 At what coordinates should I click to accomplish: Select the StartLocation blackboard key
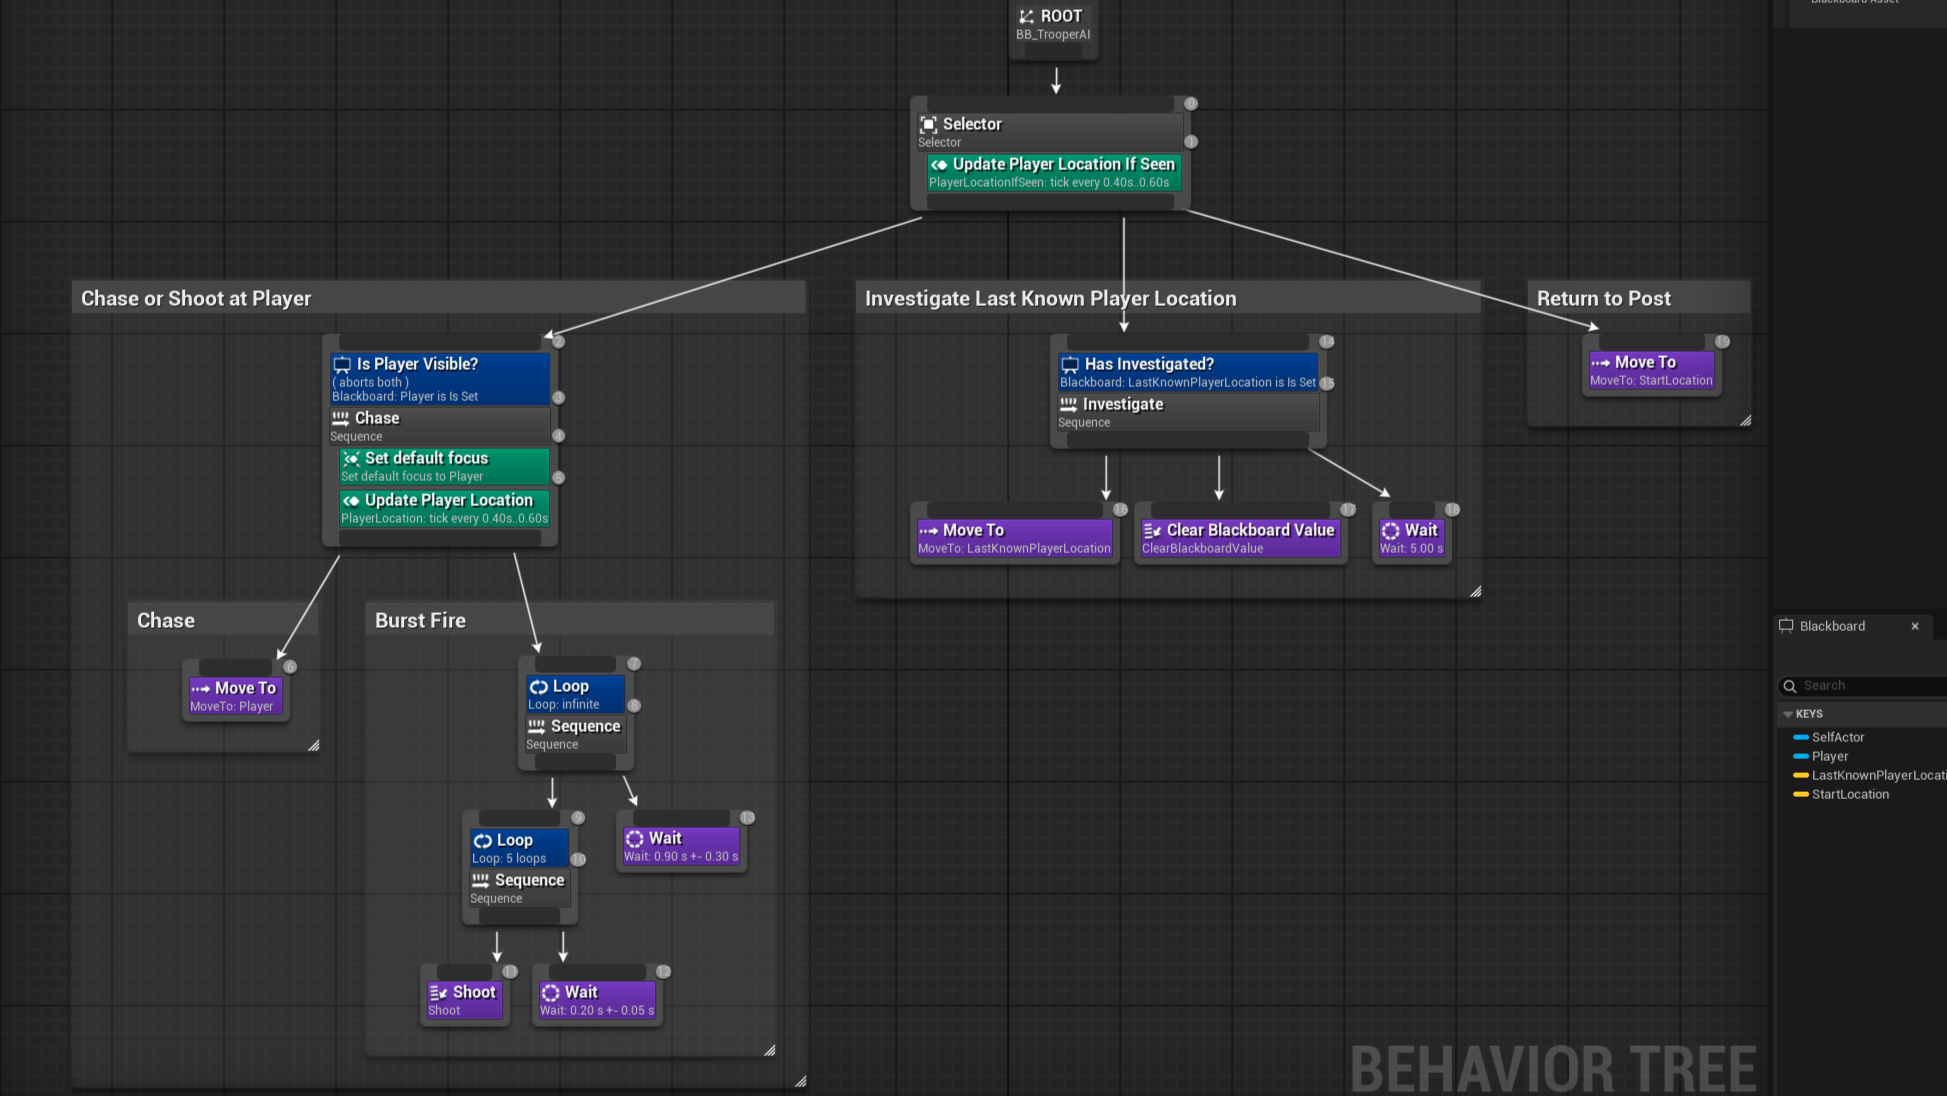click(x=1849, y=794)
